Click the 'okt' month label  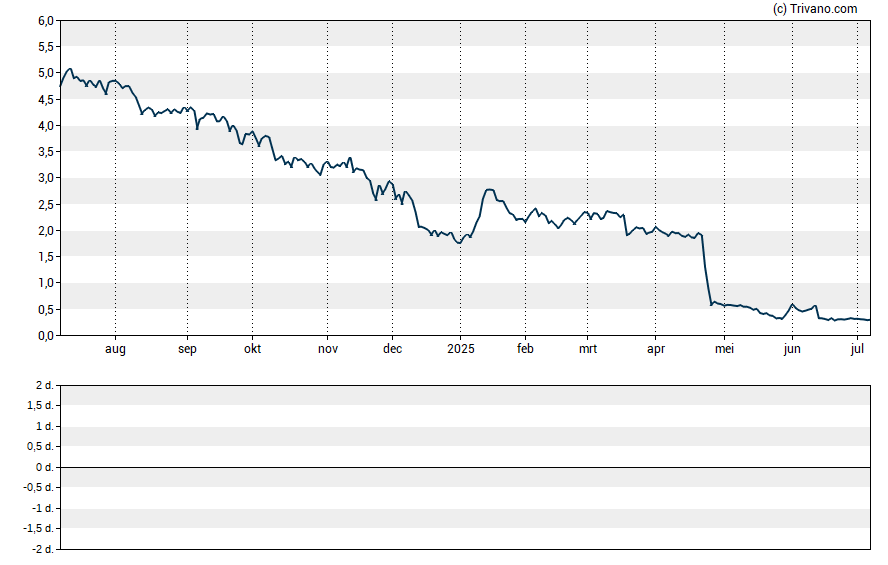[253, 349]
